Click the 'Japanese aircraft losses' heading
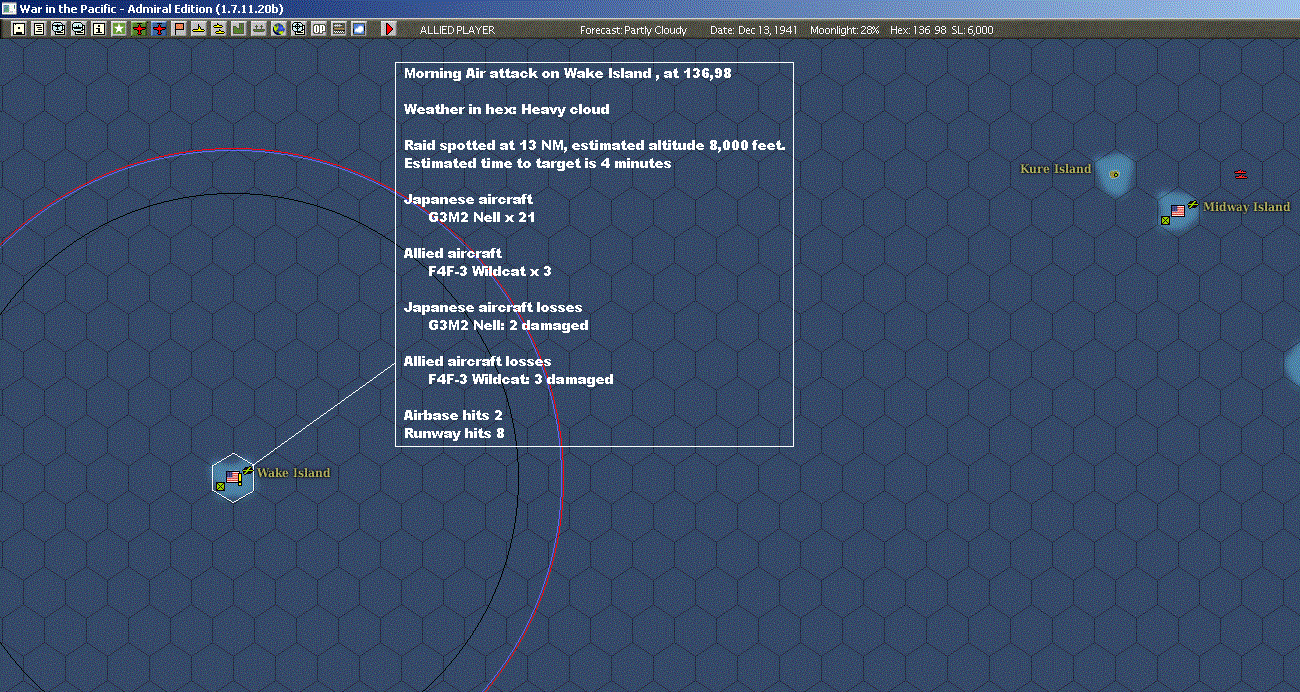This screenshot has height=692, width=1300. pos(493,307)
